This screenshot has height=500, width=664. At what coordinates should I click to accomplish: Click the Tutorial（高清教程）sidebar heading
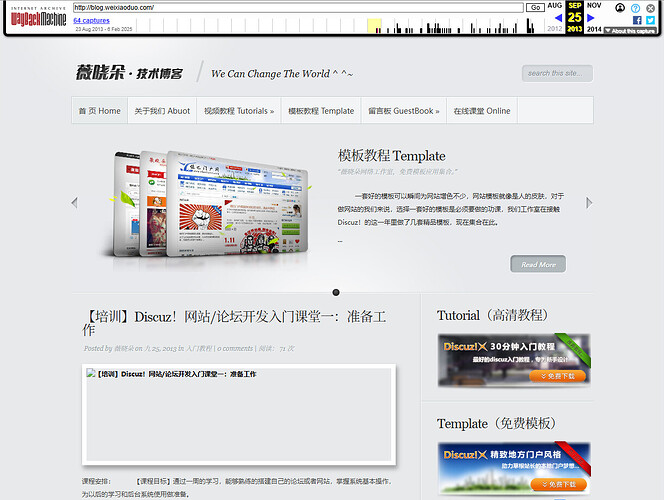[x=492, y=315]
